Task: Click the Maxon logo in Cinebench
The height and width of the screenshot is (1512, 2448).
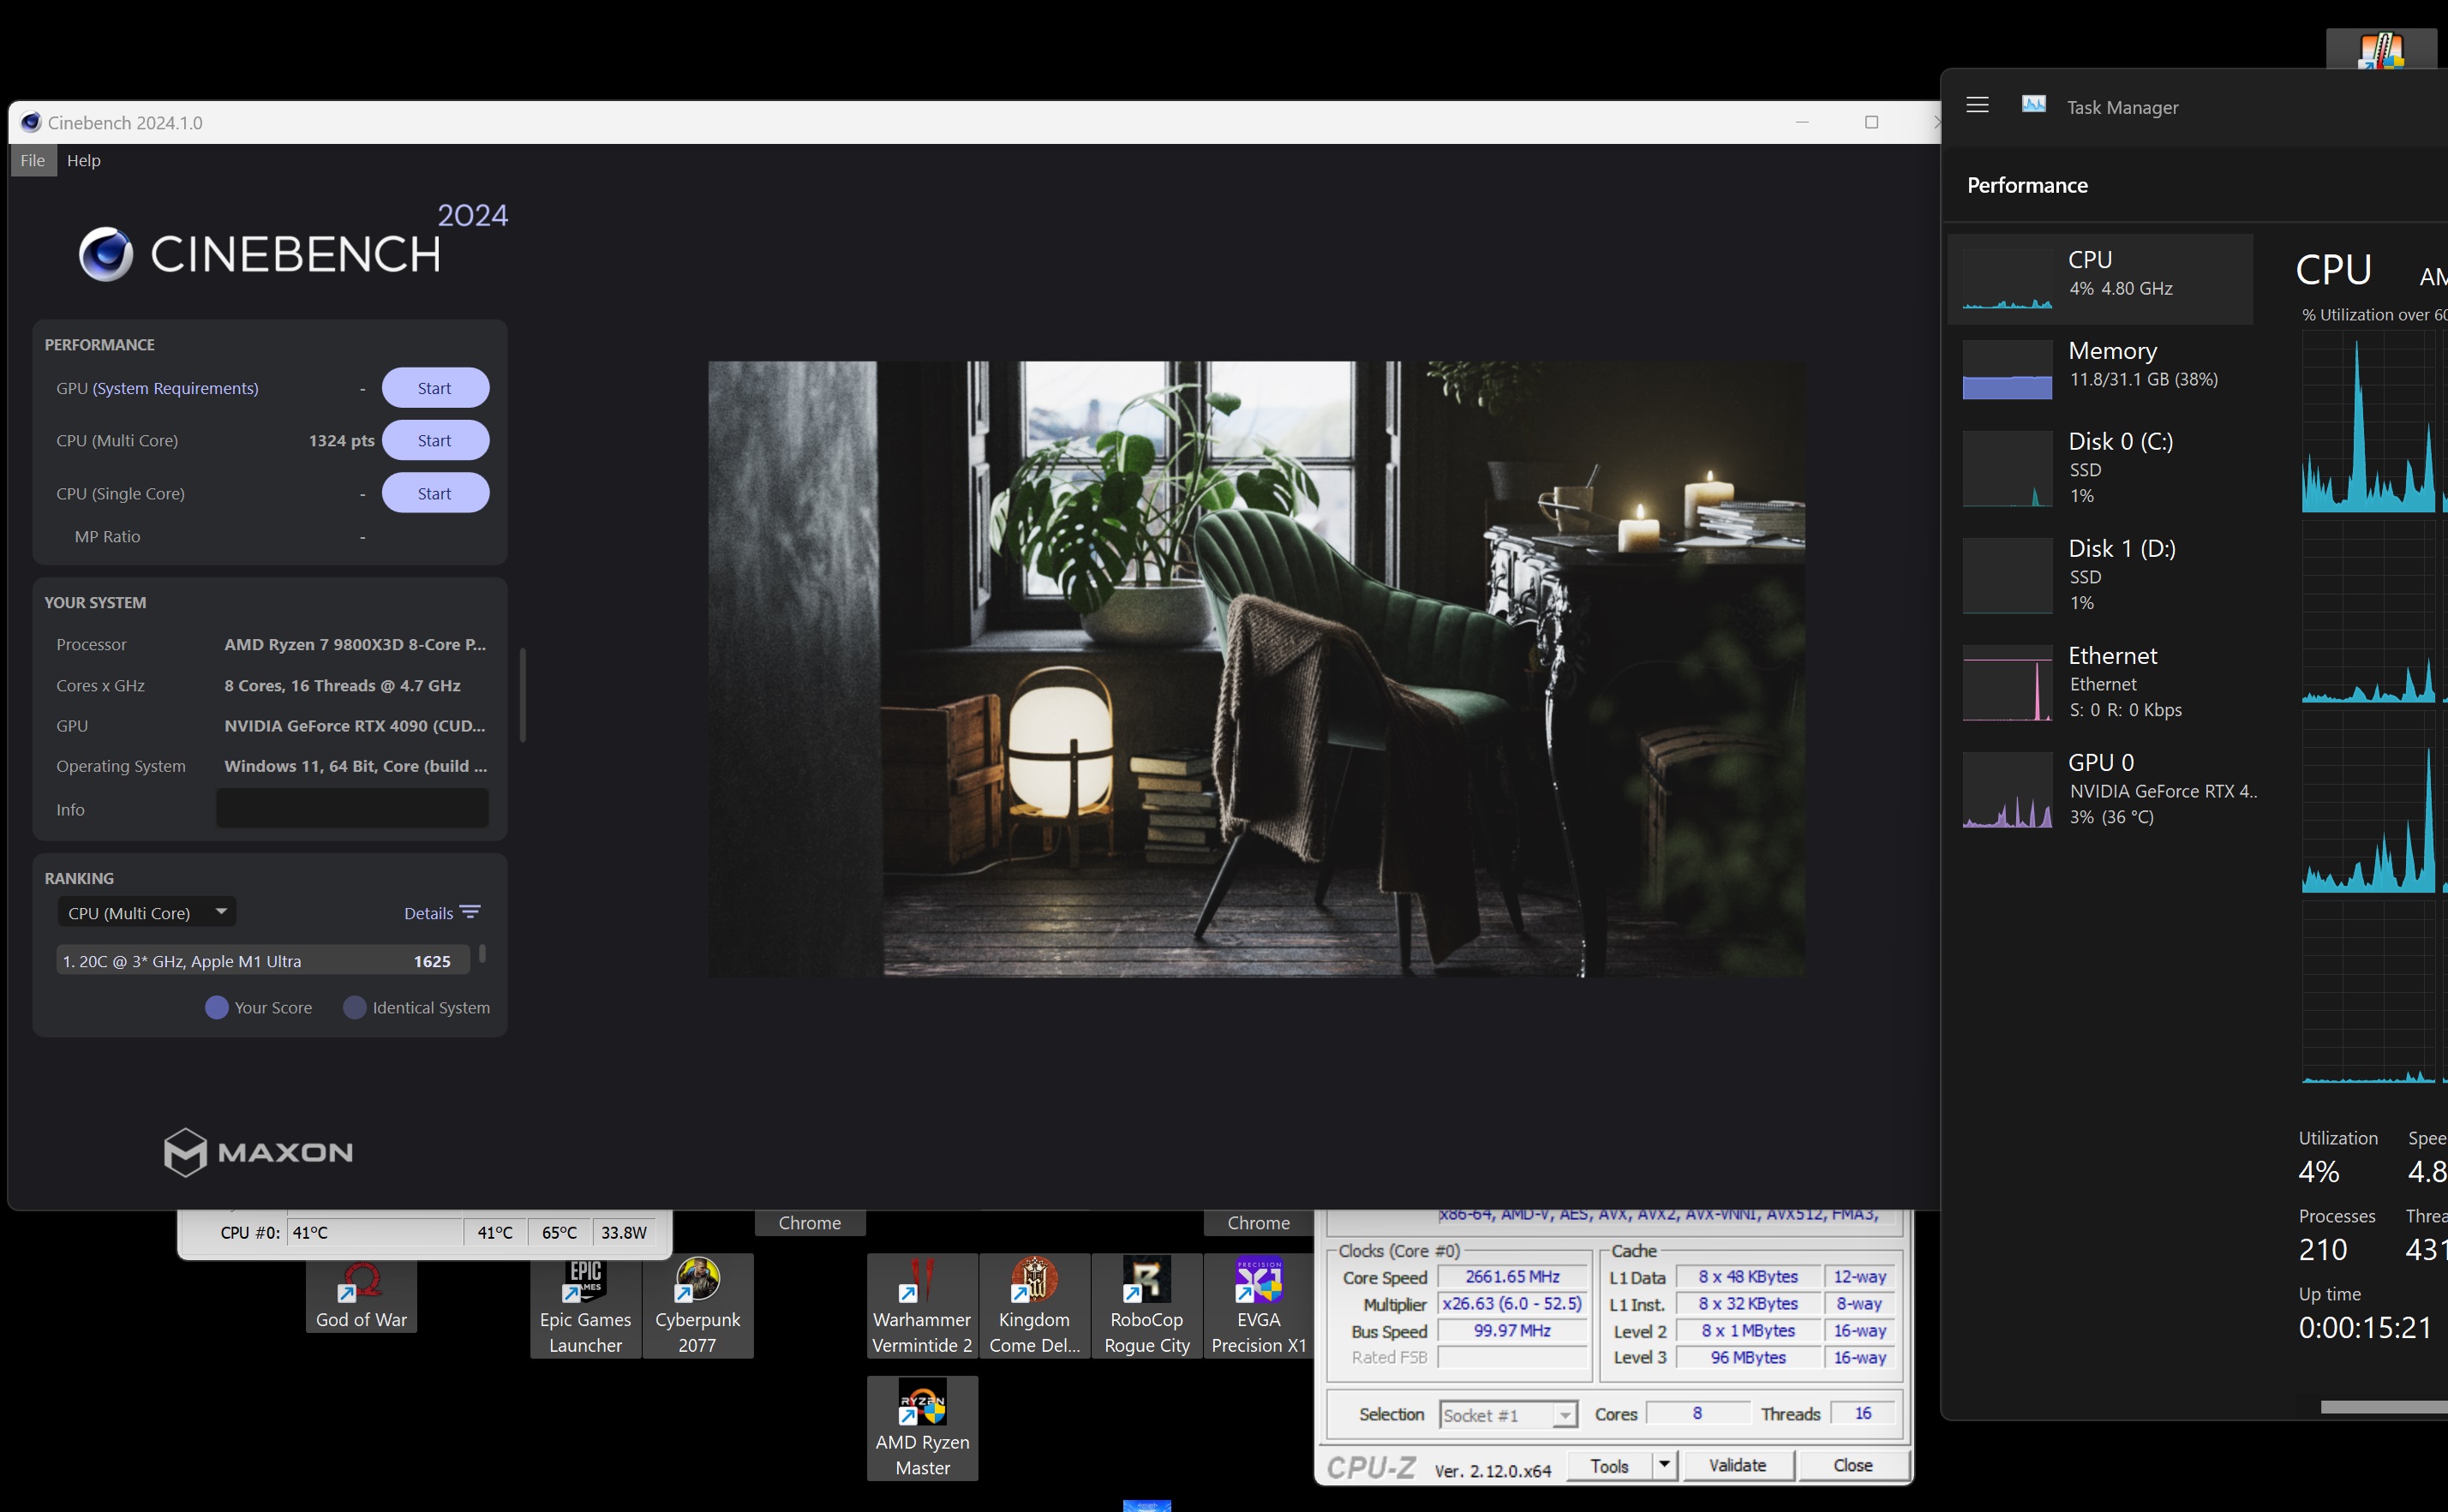Action: click(258, 1152)
